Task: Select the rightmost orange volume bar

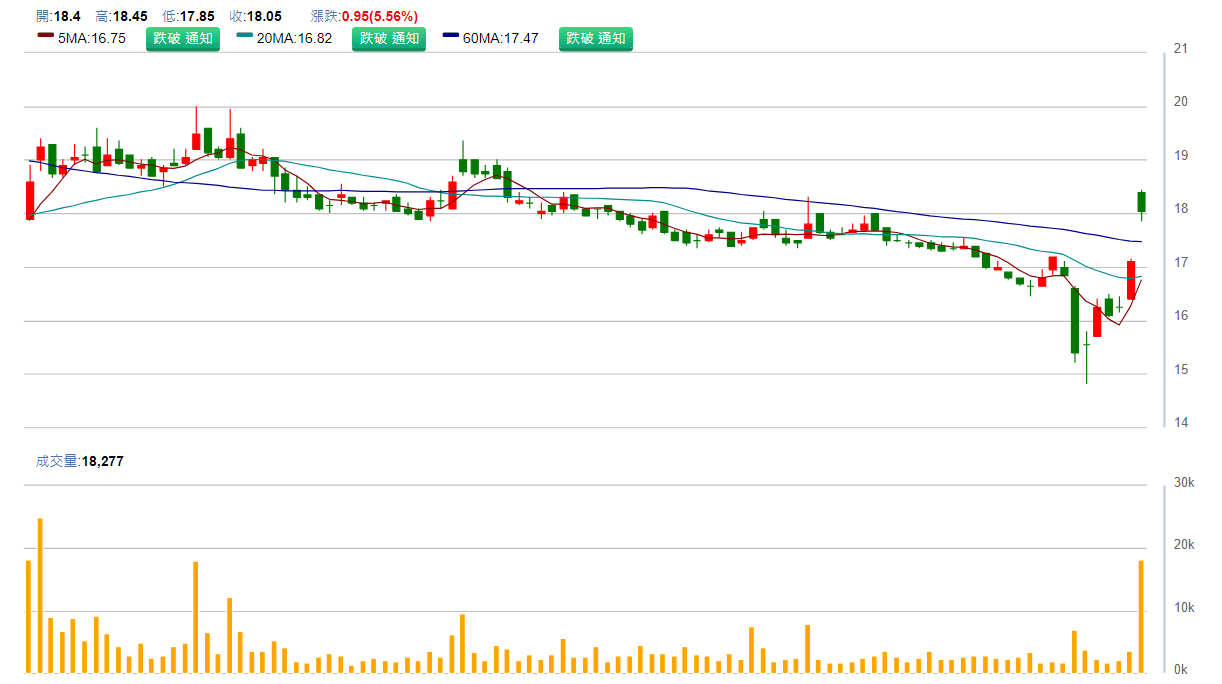Action: tap(1141, 616)
